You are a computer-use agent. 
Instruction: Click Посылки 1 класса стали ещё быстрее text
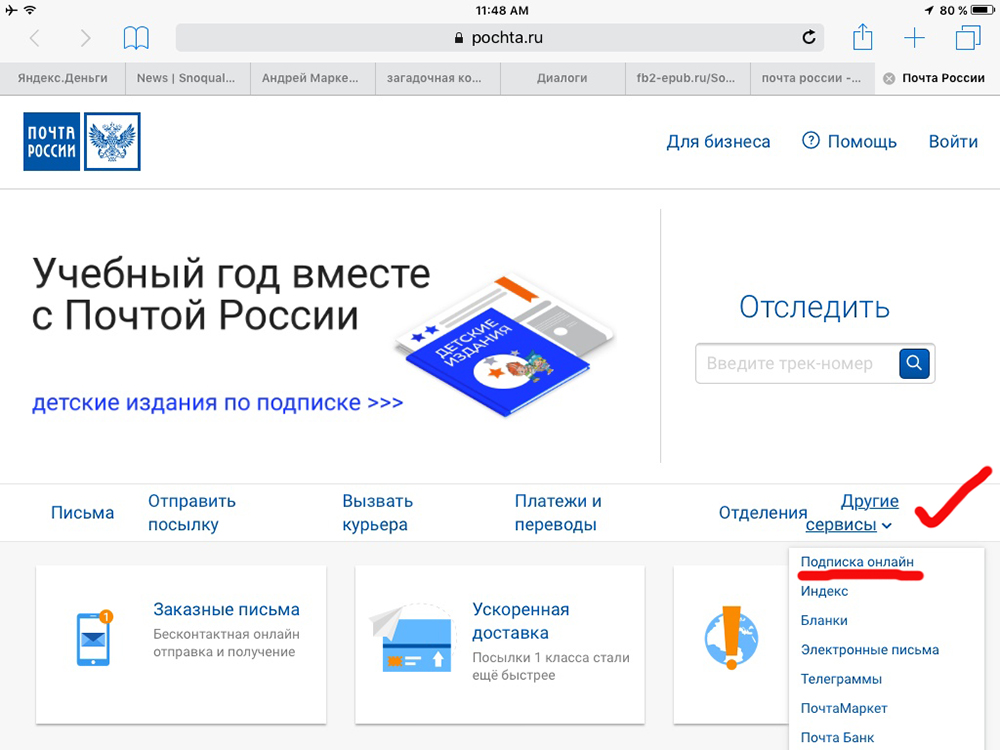(x=551, y=666)
